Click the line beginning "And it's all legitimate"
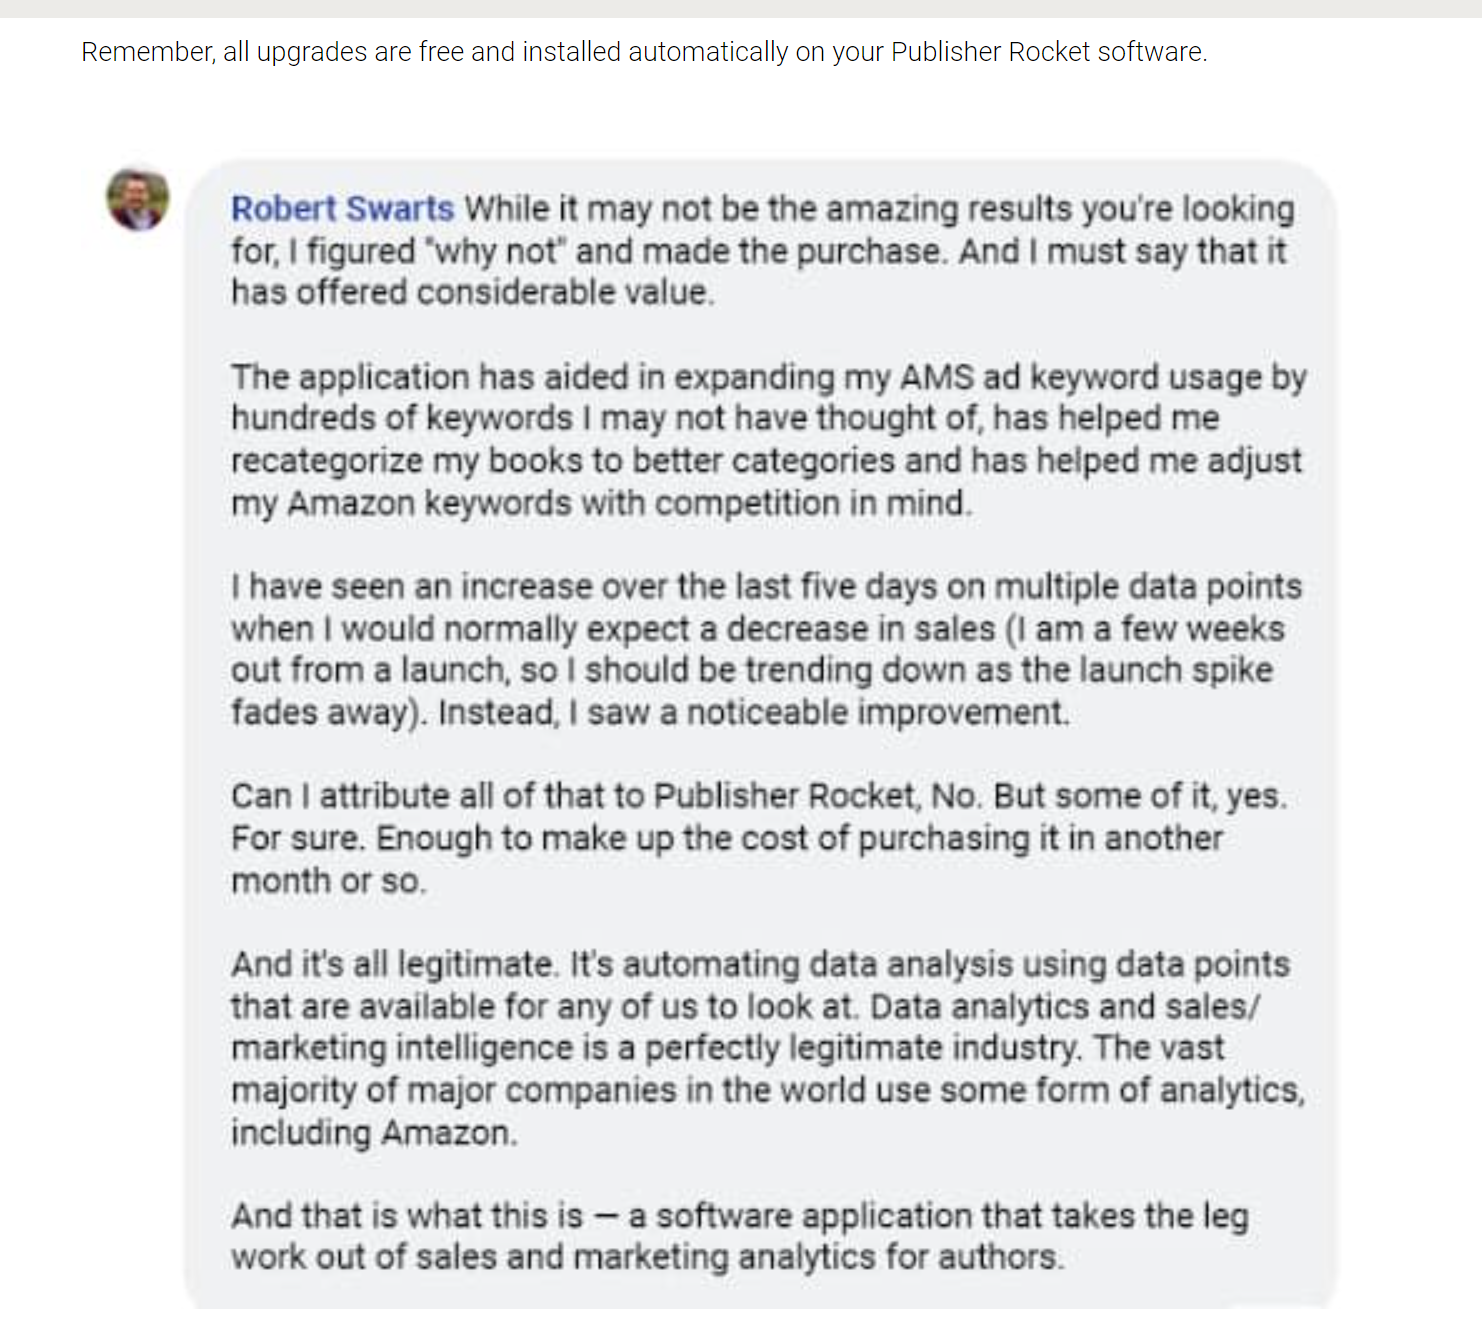1482x1340 pixels. [x=760, y=964]
